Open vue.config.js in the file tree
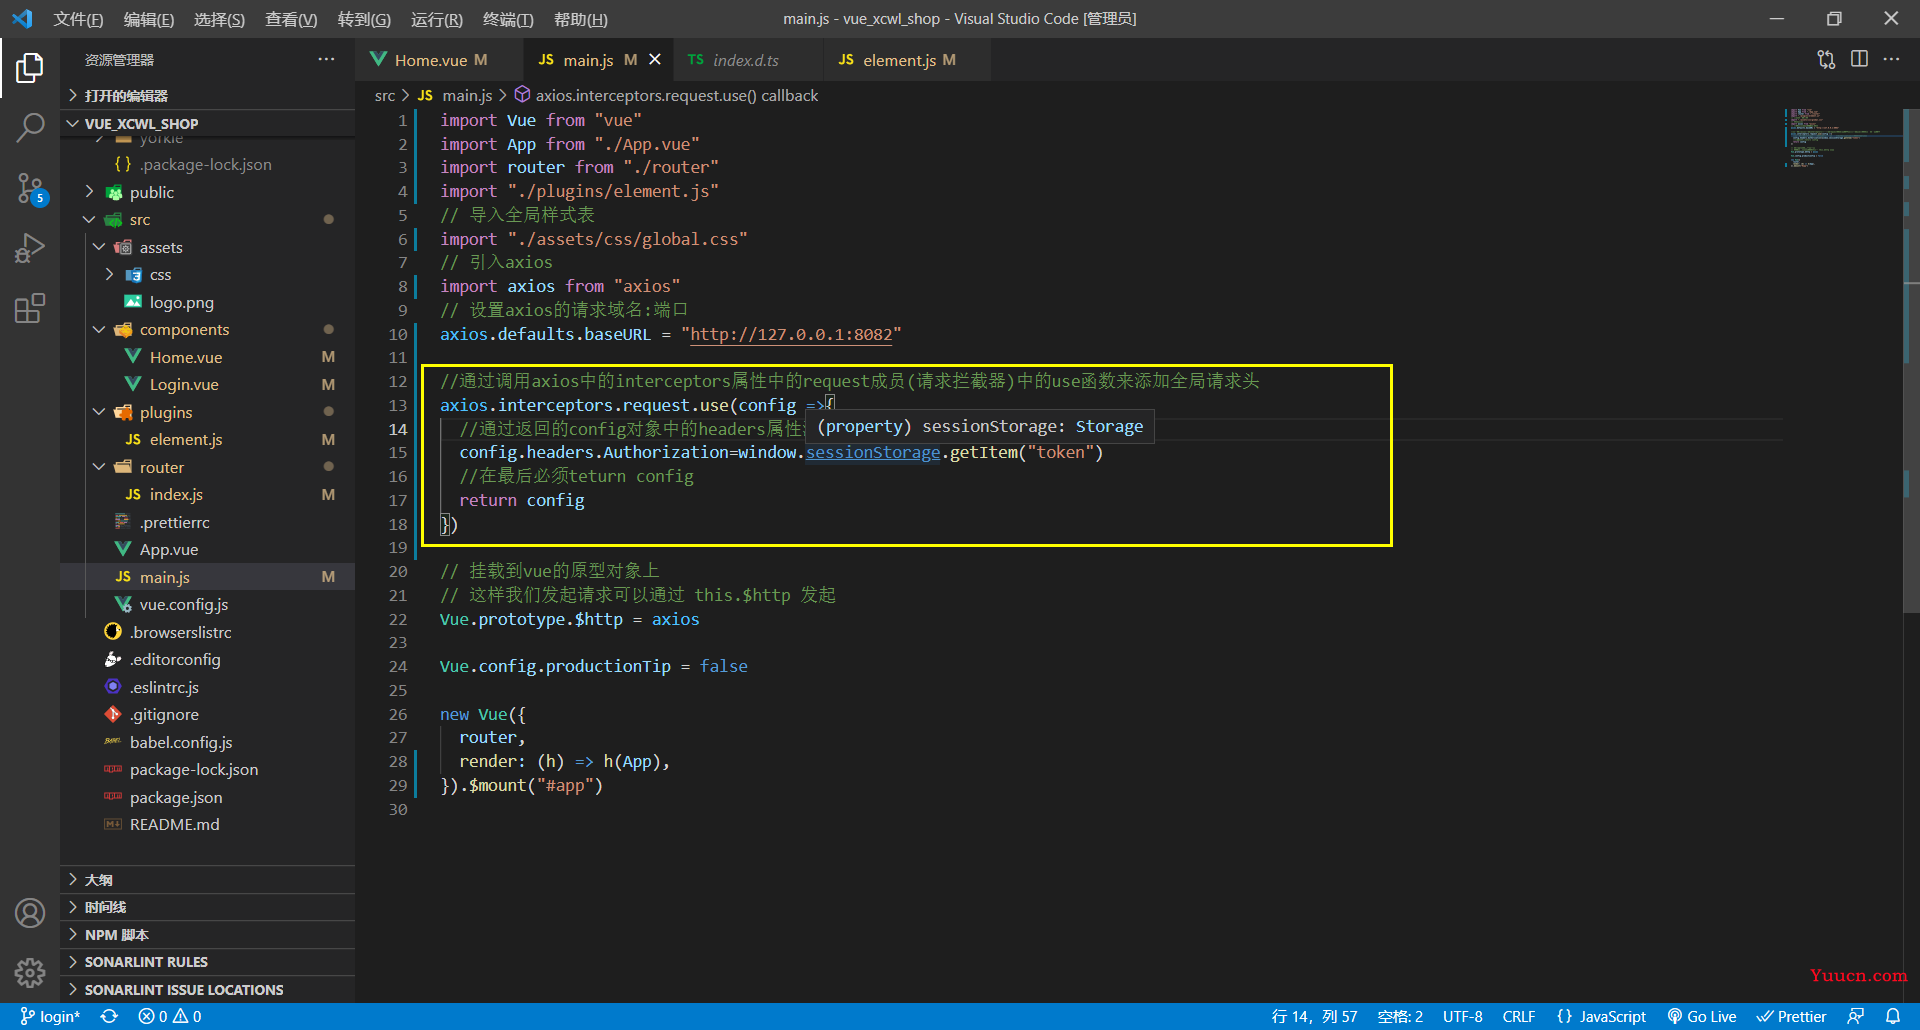The height and width of the screenshot is (1030, 1920). click(207, 605)
